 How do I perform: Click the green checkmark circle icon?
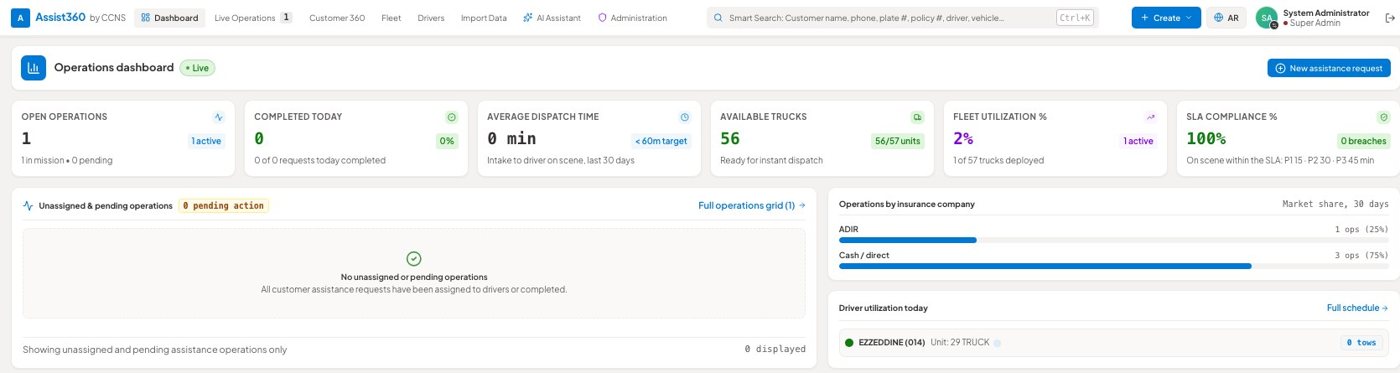[x=414, y=258]
